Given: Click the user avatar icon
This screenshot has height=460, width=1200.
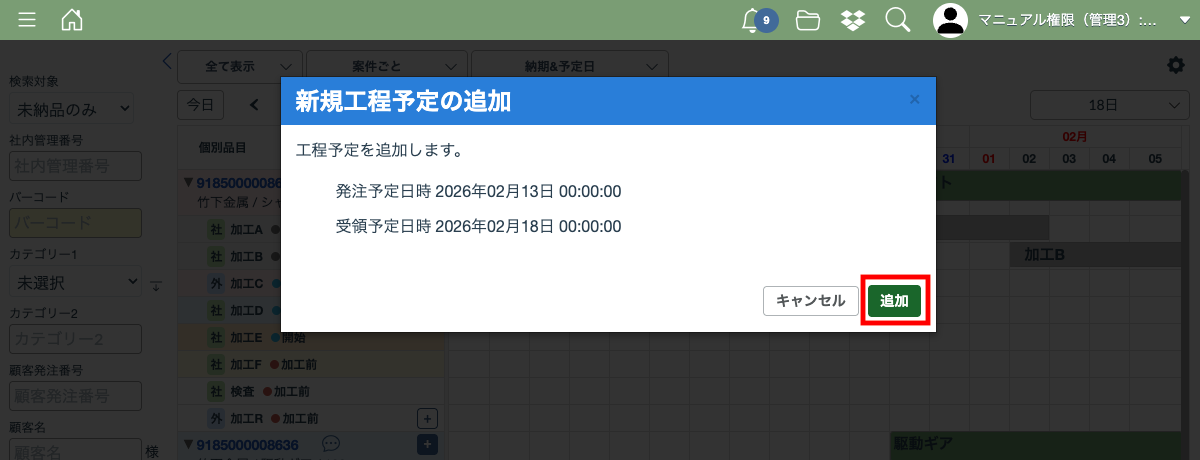Looking at the screenshot, I should (x=951, y=20).
